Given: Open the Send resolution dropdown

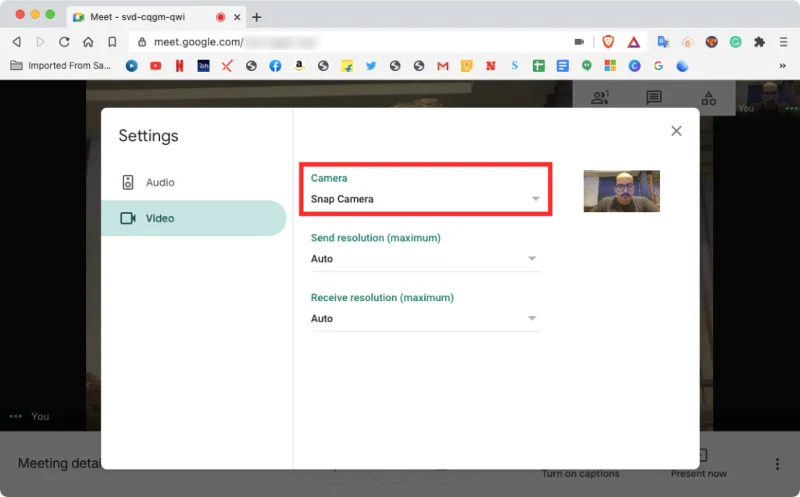Looking at the screenshot, I should coord(425,259).
